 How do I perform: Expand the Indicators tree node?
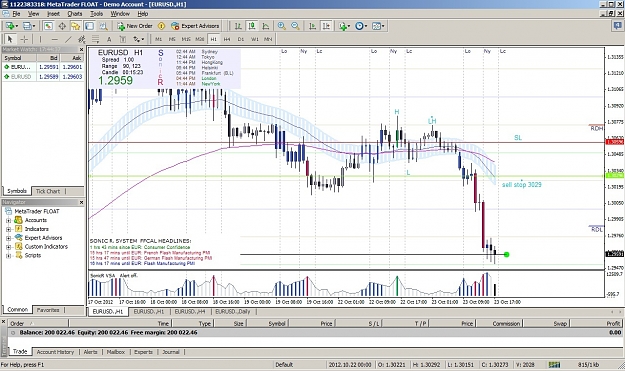pos(8,229)
